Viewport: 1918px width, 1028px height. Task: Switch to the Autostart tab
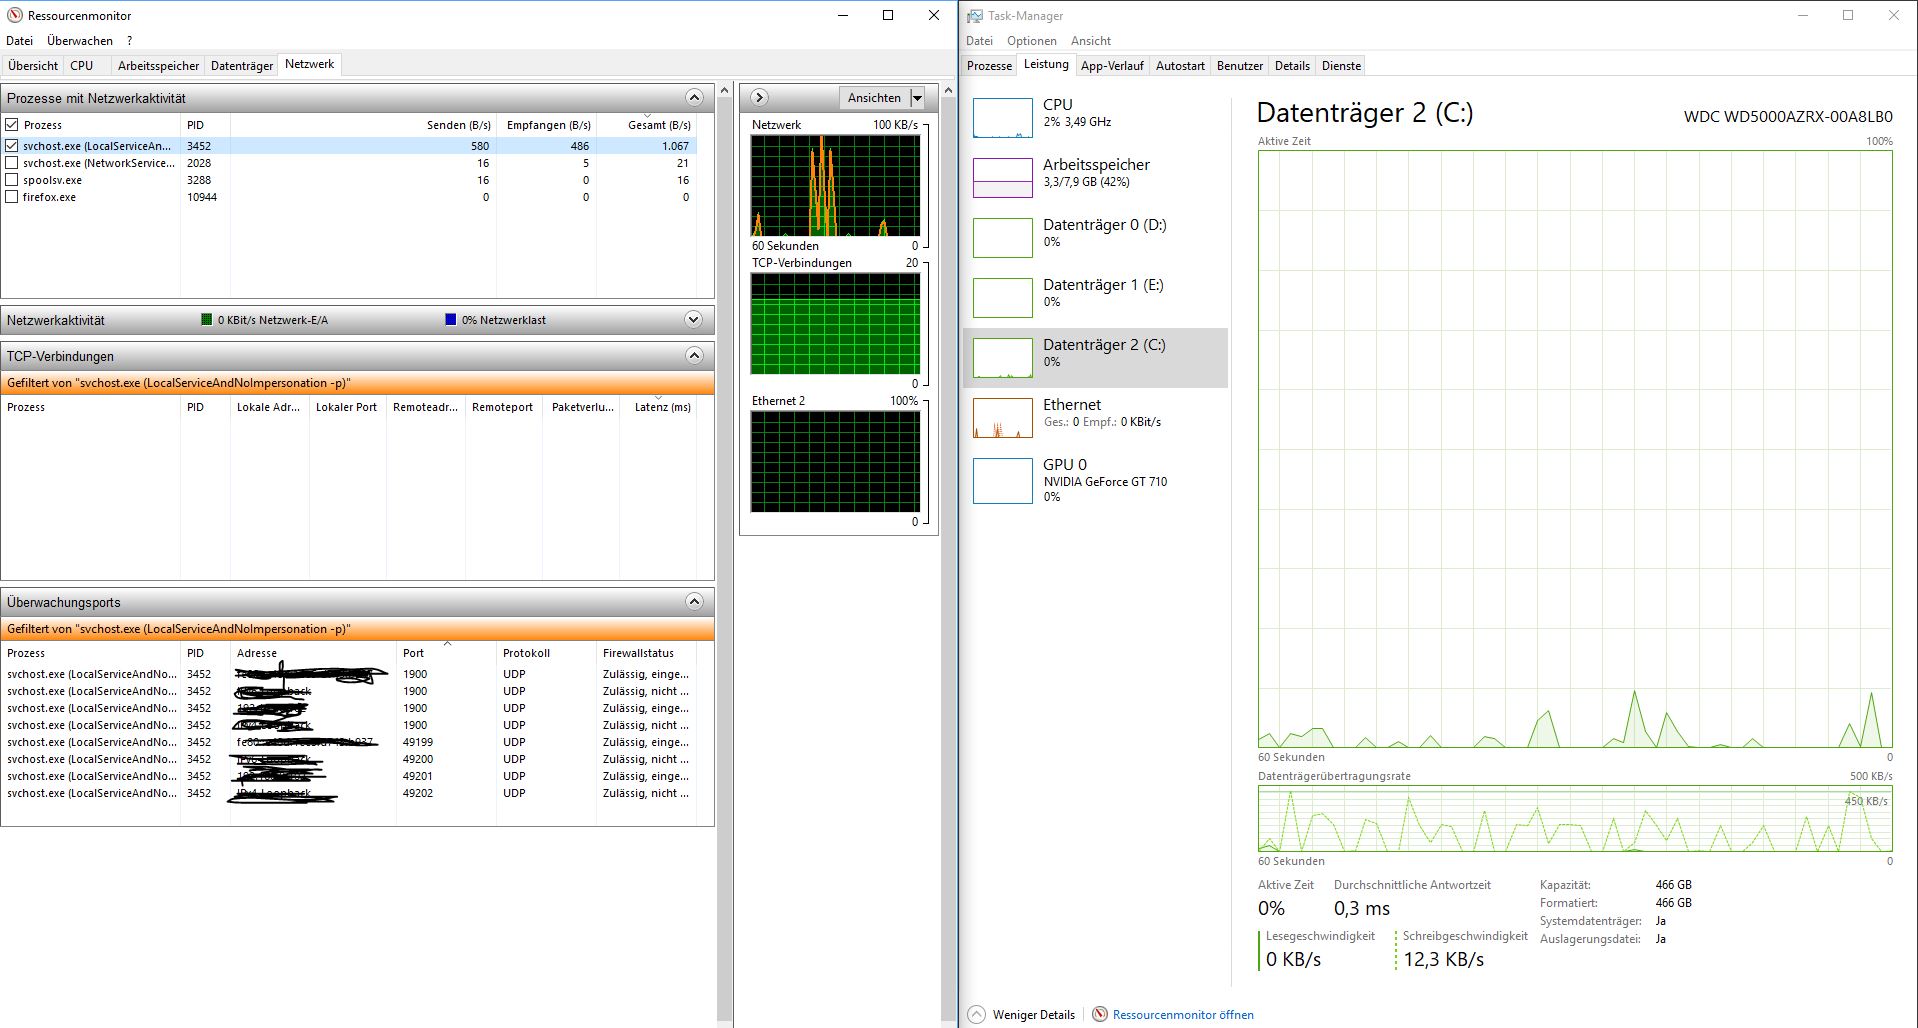pos(1180,66)
